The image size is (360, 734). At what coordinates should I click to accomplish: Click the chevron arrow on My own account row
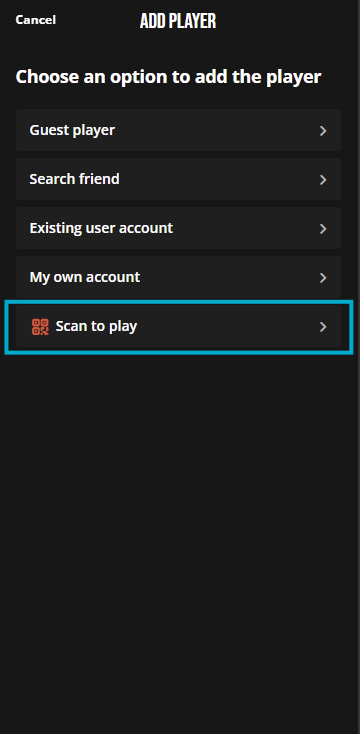coord(323,278)
